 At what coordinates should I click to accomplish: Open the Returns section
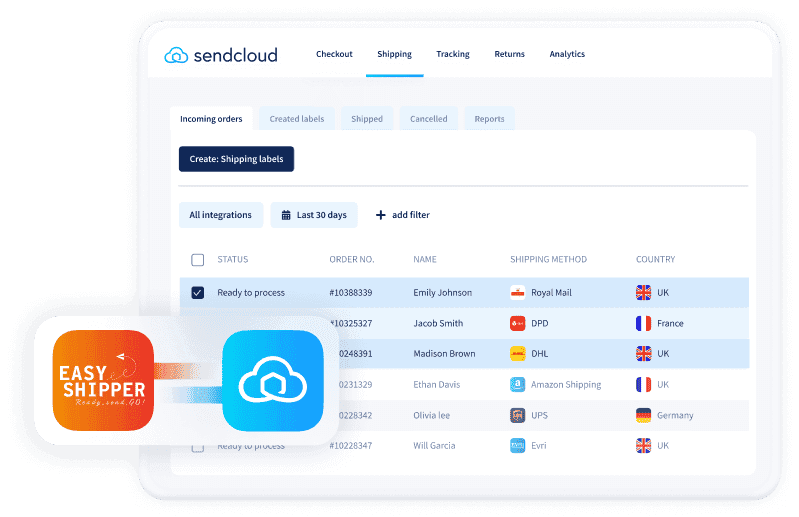[510, 54]
